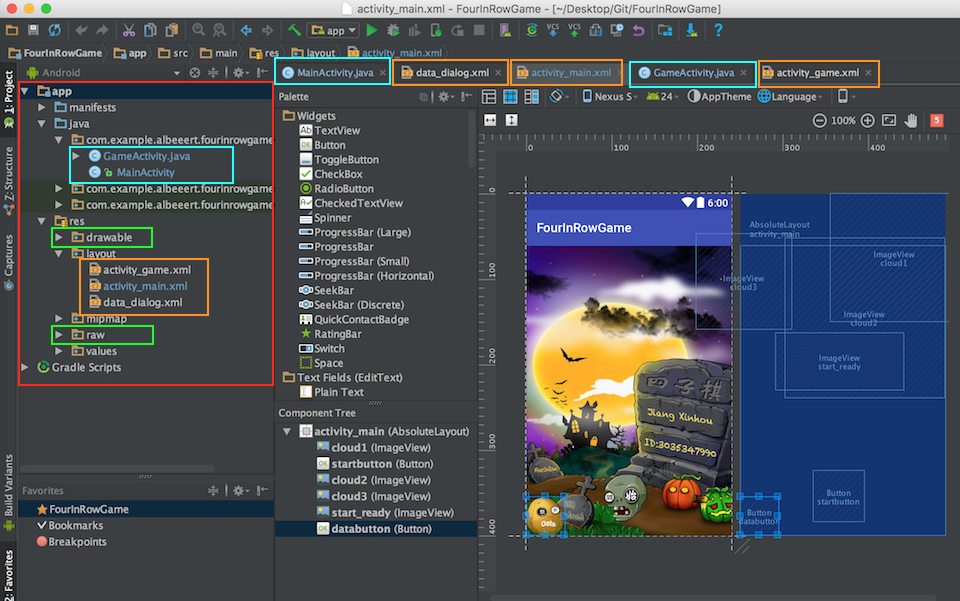Image resolution: width=960 pixels, height=601 pixels.
Task: Click the layout breadcrumb
Action: click(x=314, y=53)
